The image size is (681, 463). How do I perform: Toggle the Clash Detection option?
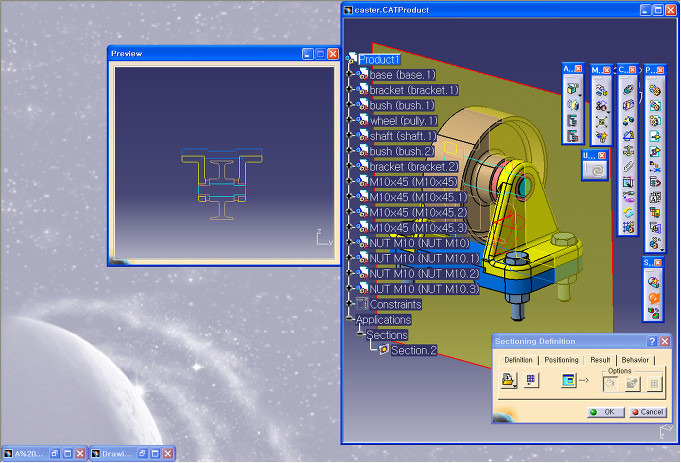coord(632,383)
